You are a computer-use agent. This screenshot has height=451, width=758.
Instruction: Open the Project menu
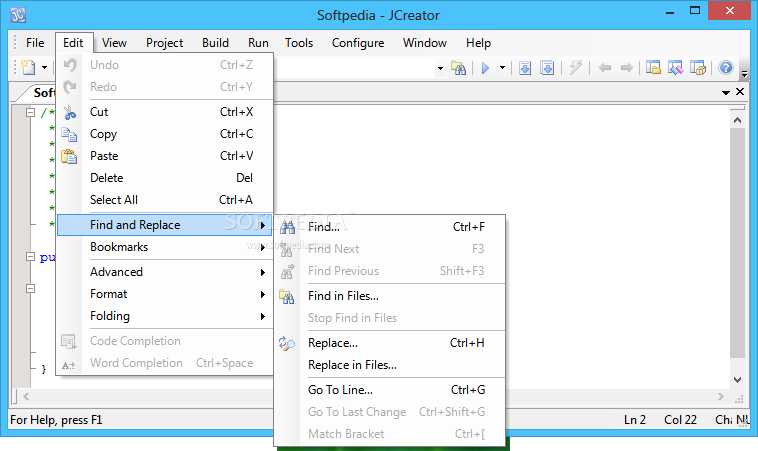[164, 43]
